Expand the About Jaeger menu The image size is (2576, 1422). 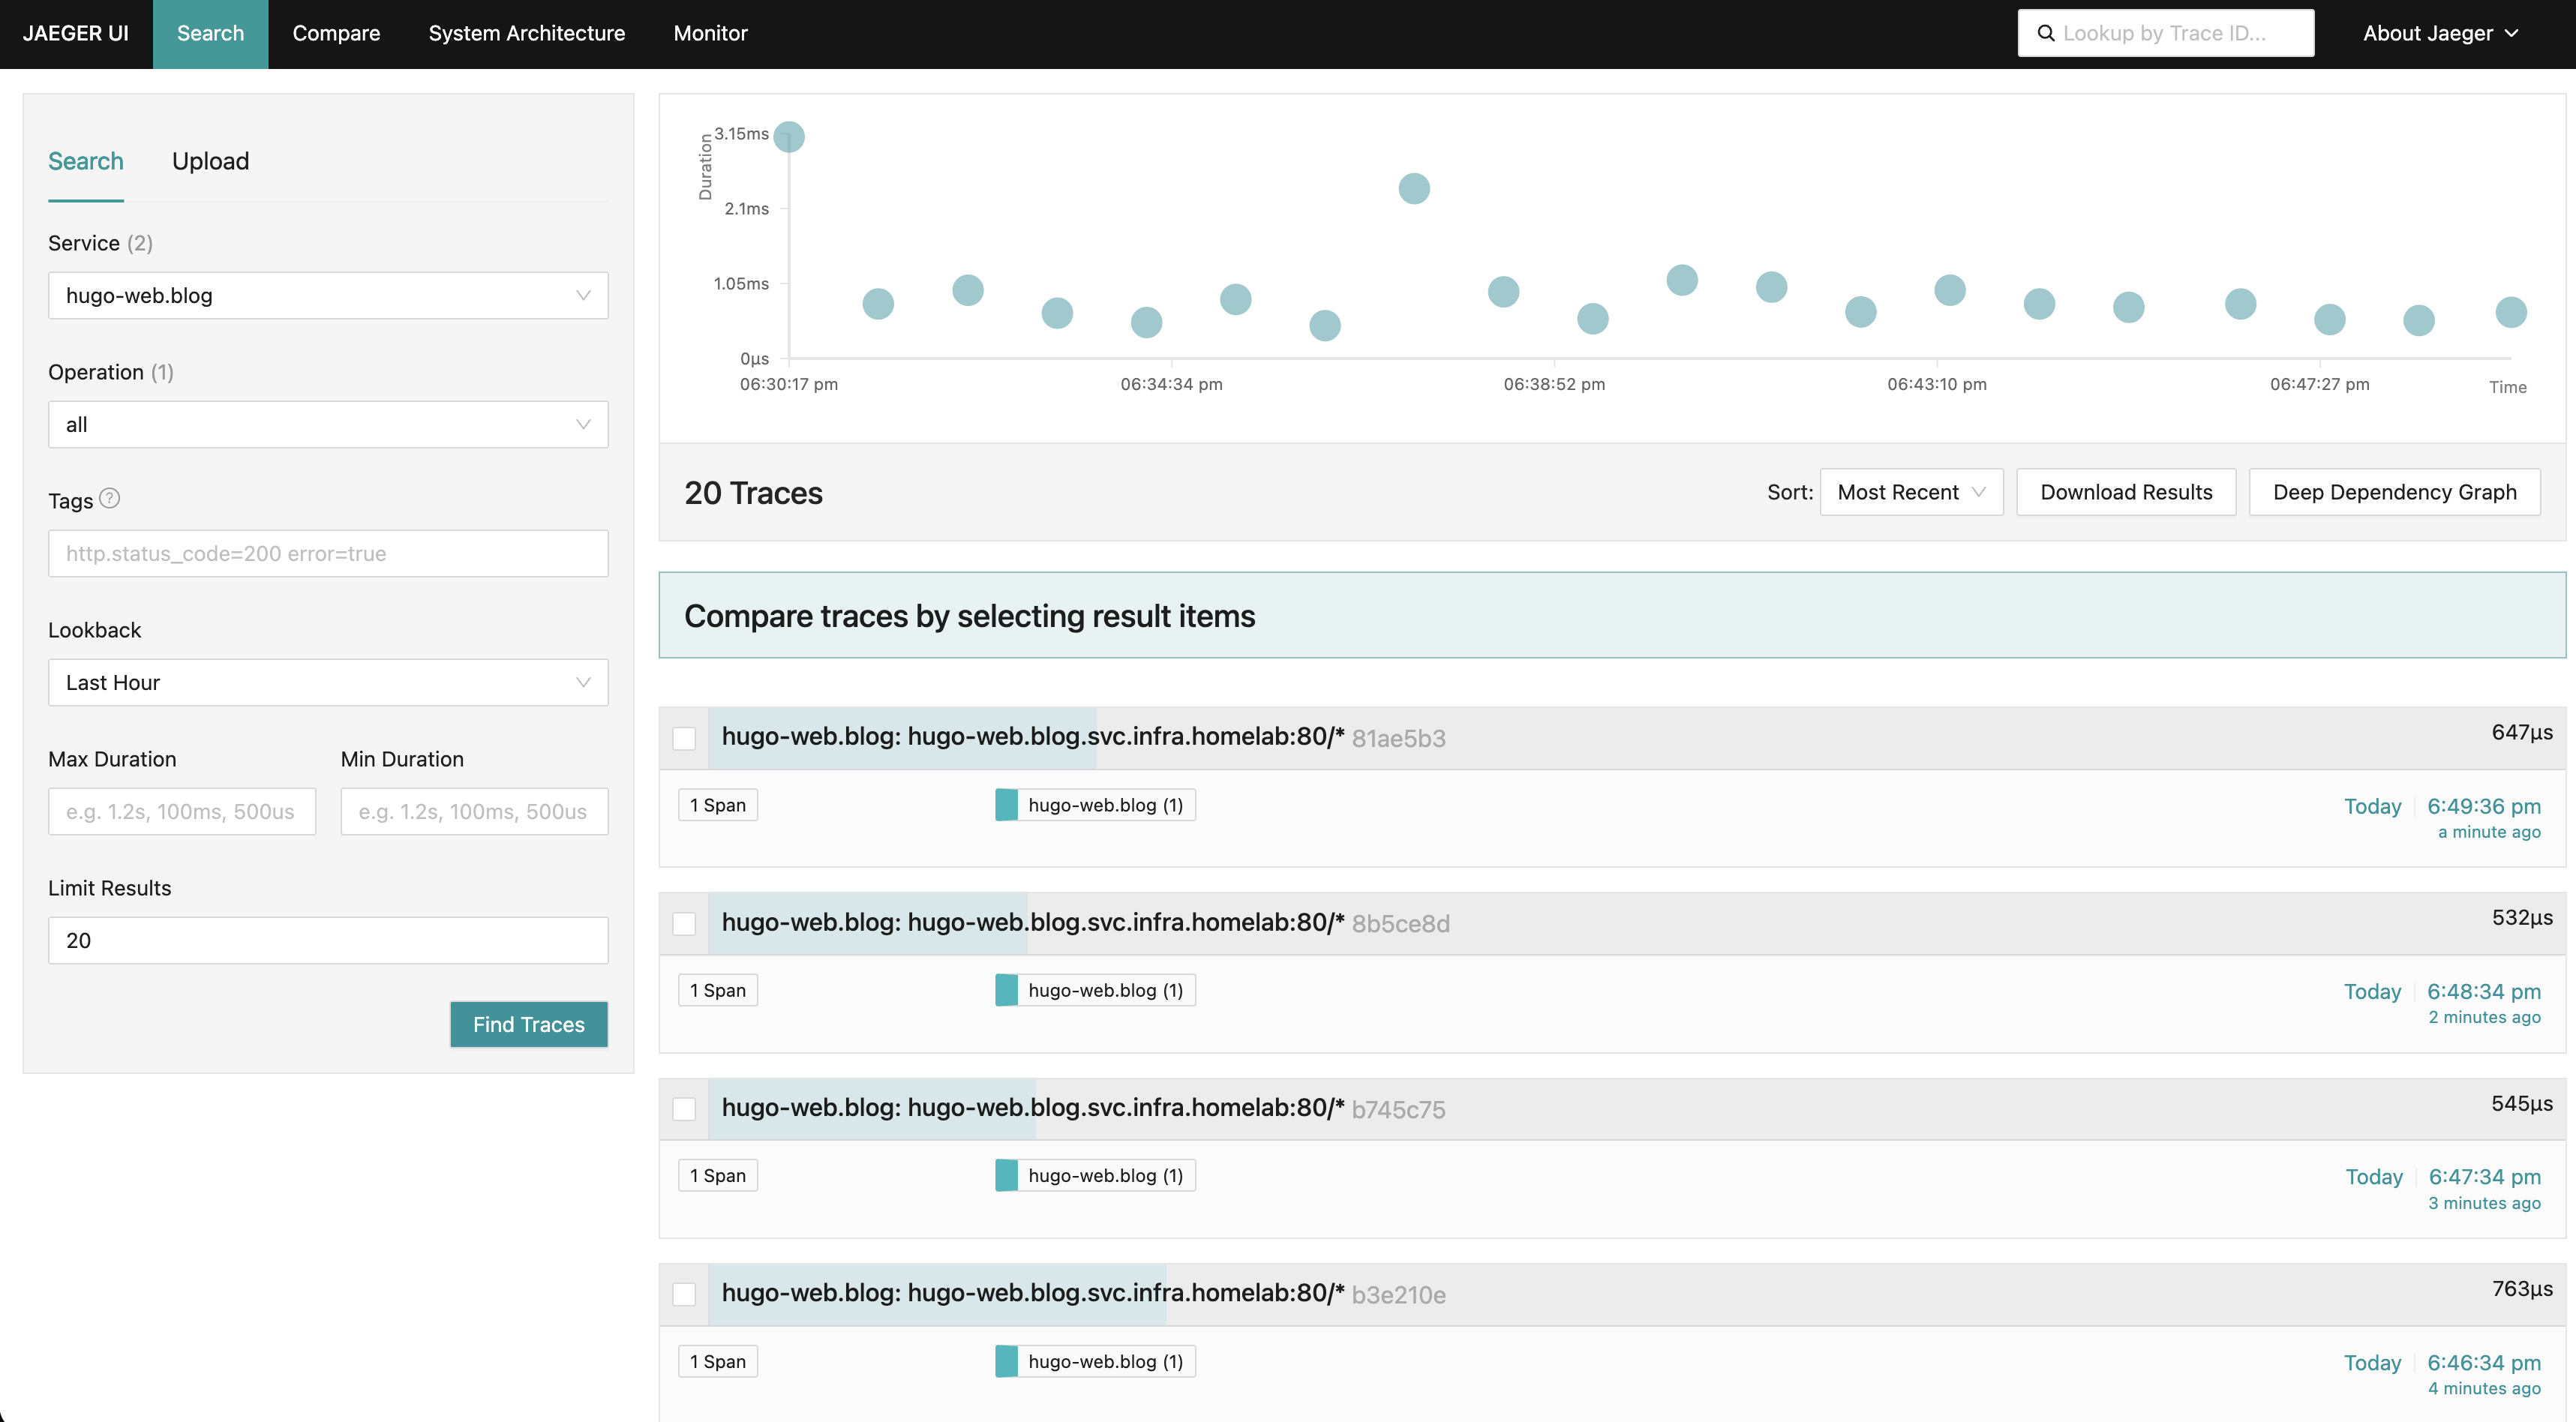[2440, 33]
